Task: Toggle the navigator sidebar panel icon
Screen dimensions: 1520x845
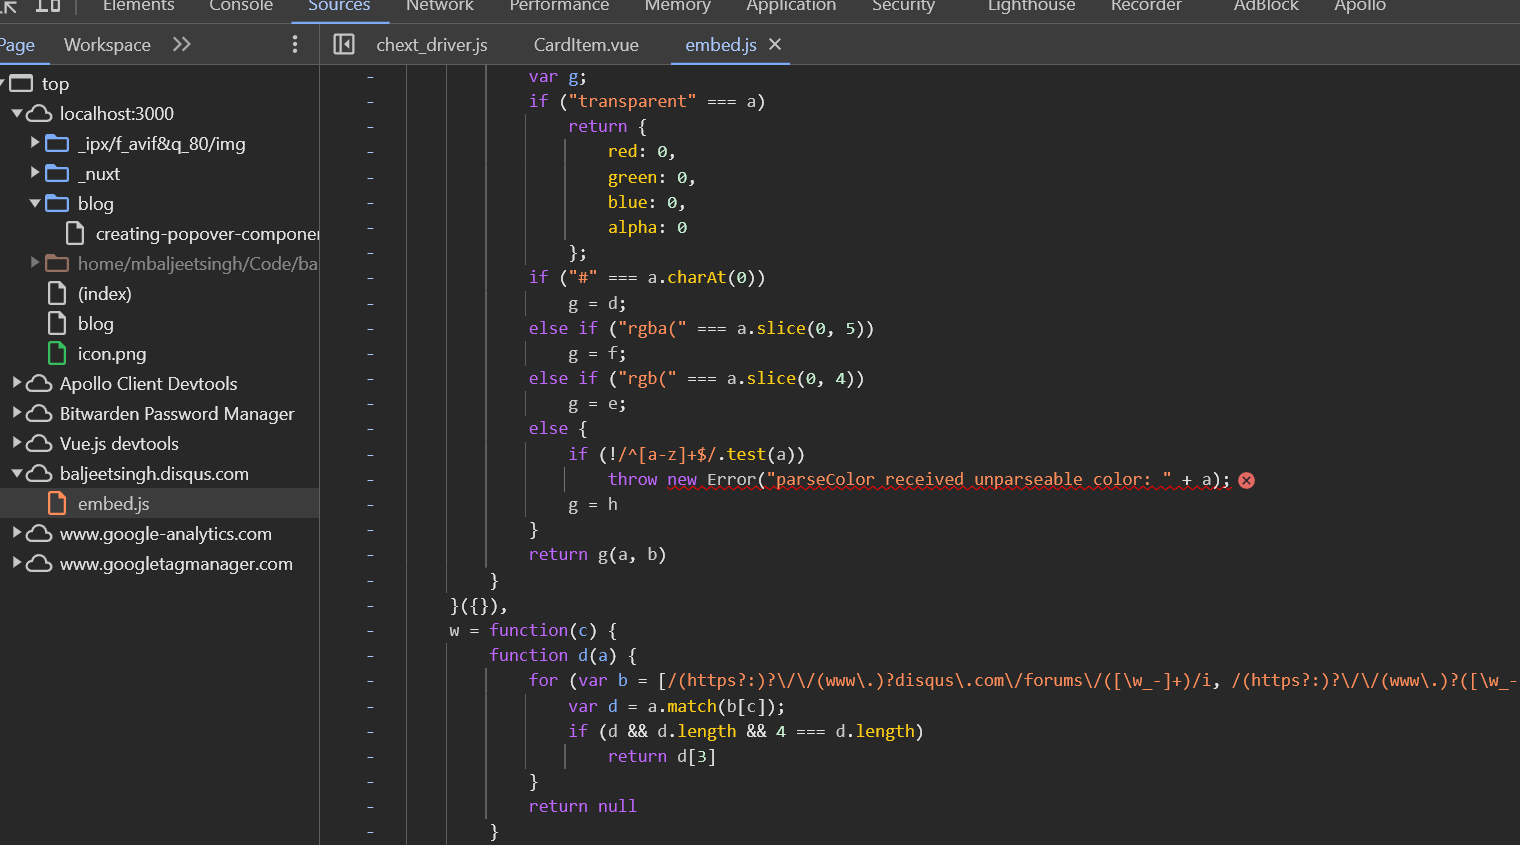Action: tap(344, 45)
